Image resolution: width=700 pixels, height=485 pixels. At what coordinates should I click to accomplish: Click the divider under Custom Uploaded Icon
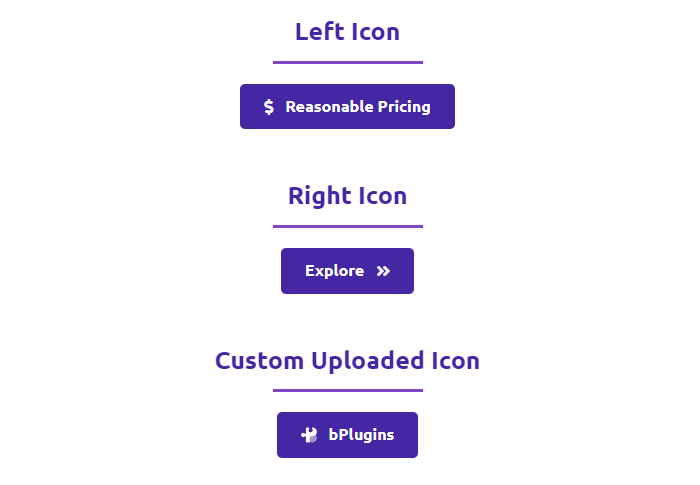tap(347, 390)
